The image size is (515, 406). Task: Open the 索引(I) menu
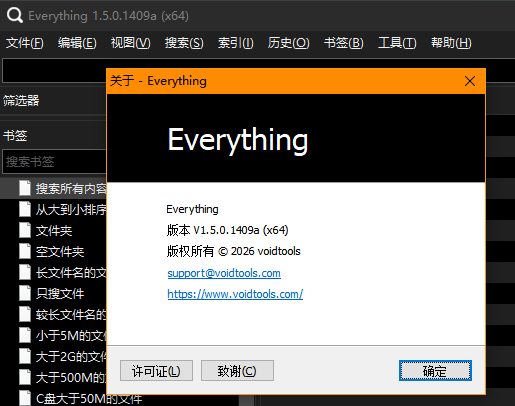pyautogui.click(x=236, y=43)
